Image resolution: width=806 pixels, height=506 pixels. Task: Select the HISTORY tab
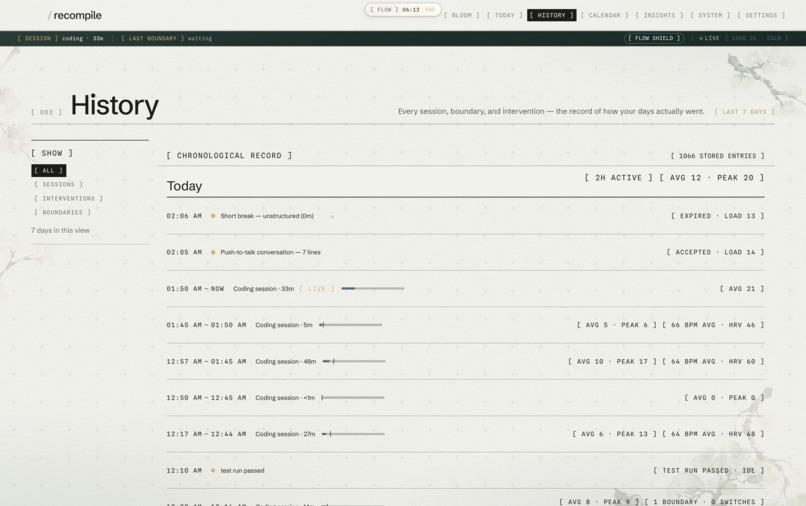click(552, 15)
